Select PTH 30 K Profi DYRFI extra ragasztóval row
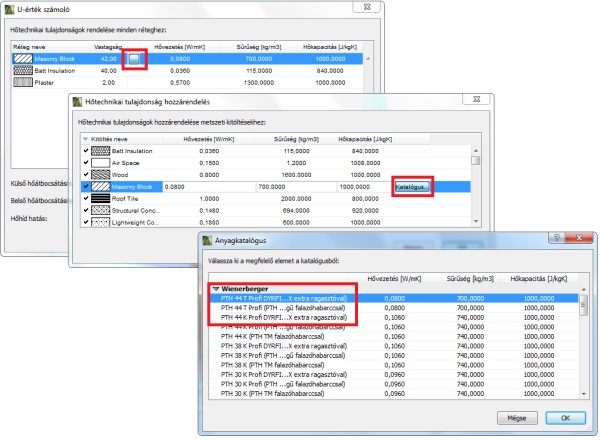Viewport: 600px width, 440px height. [394, 375]
